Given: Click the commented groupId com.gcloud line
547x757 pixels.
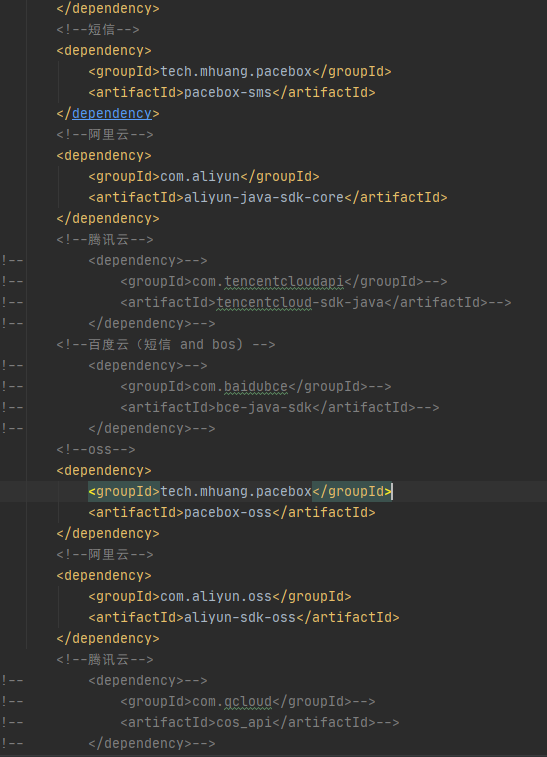Looking at the screenshot, I should (x=248, y=701).
